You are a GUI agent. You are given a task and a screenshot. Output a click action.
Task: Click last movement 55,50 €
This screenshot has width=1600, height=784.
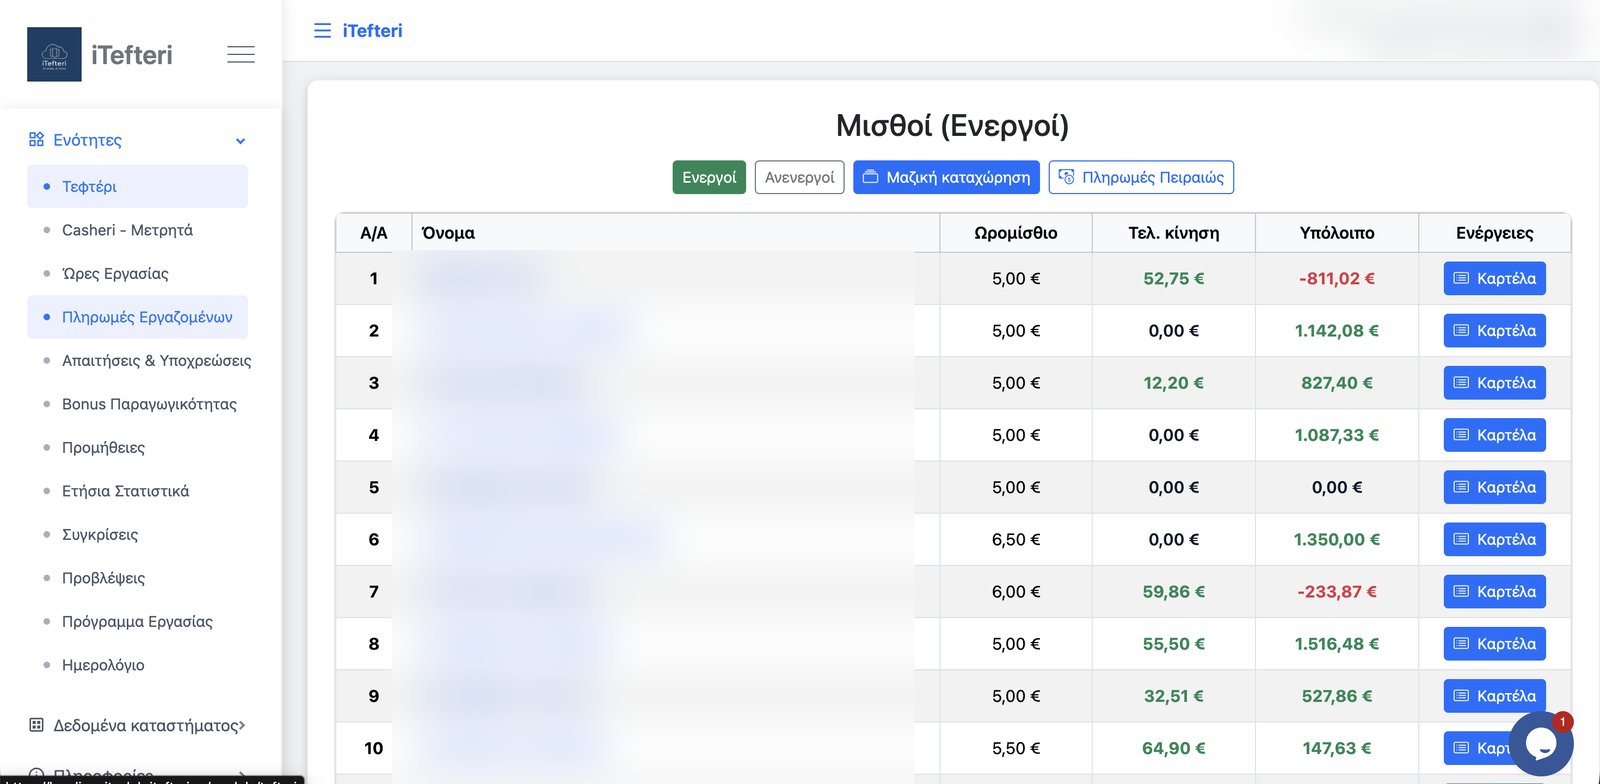[x=1174, y=643]
